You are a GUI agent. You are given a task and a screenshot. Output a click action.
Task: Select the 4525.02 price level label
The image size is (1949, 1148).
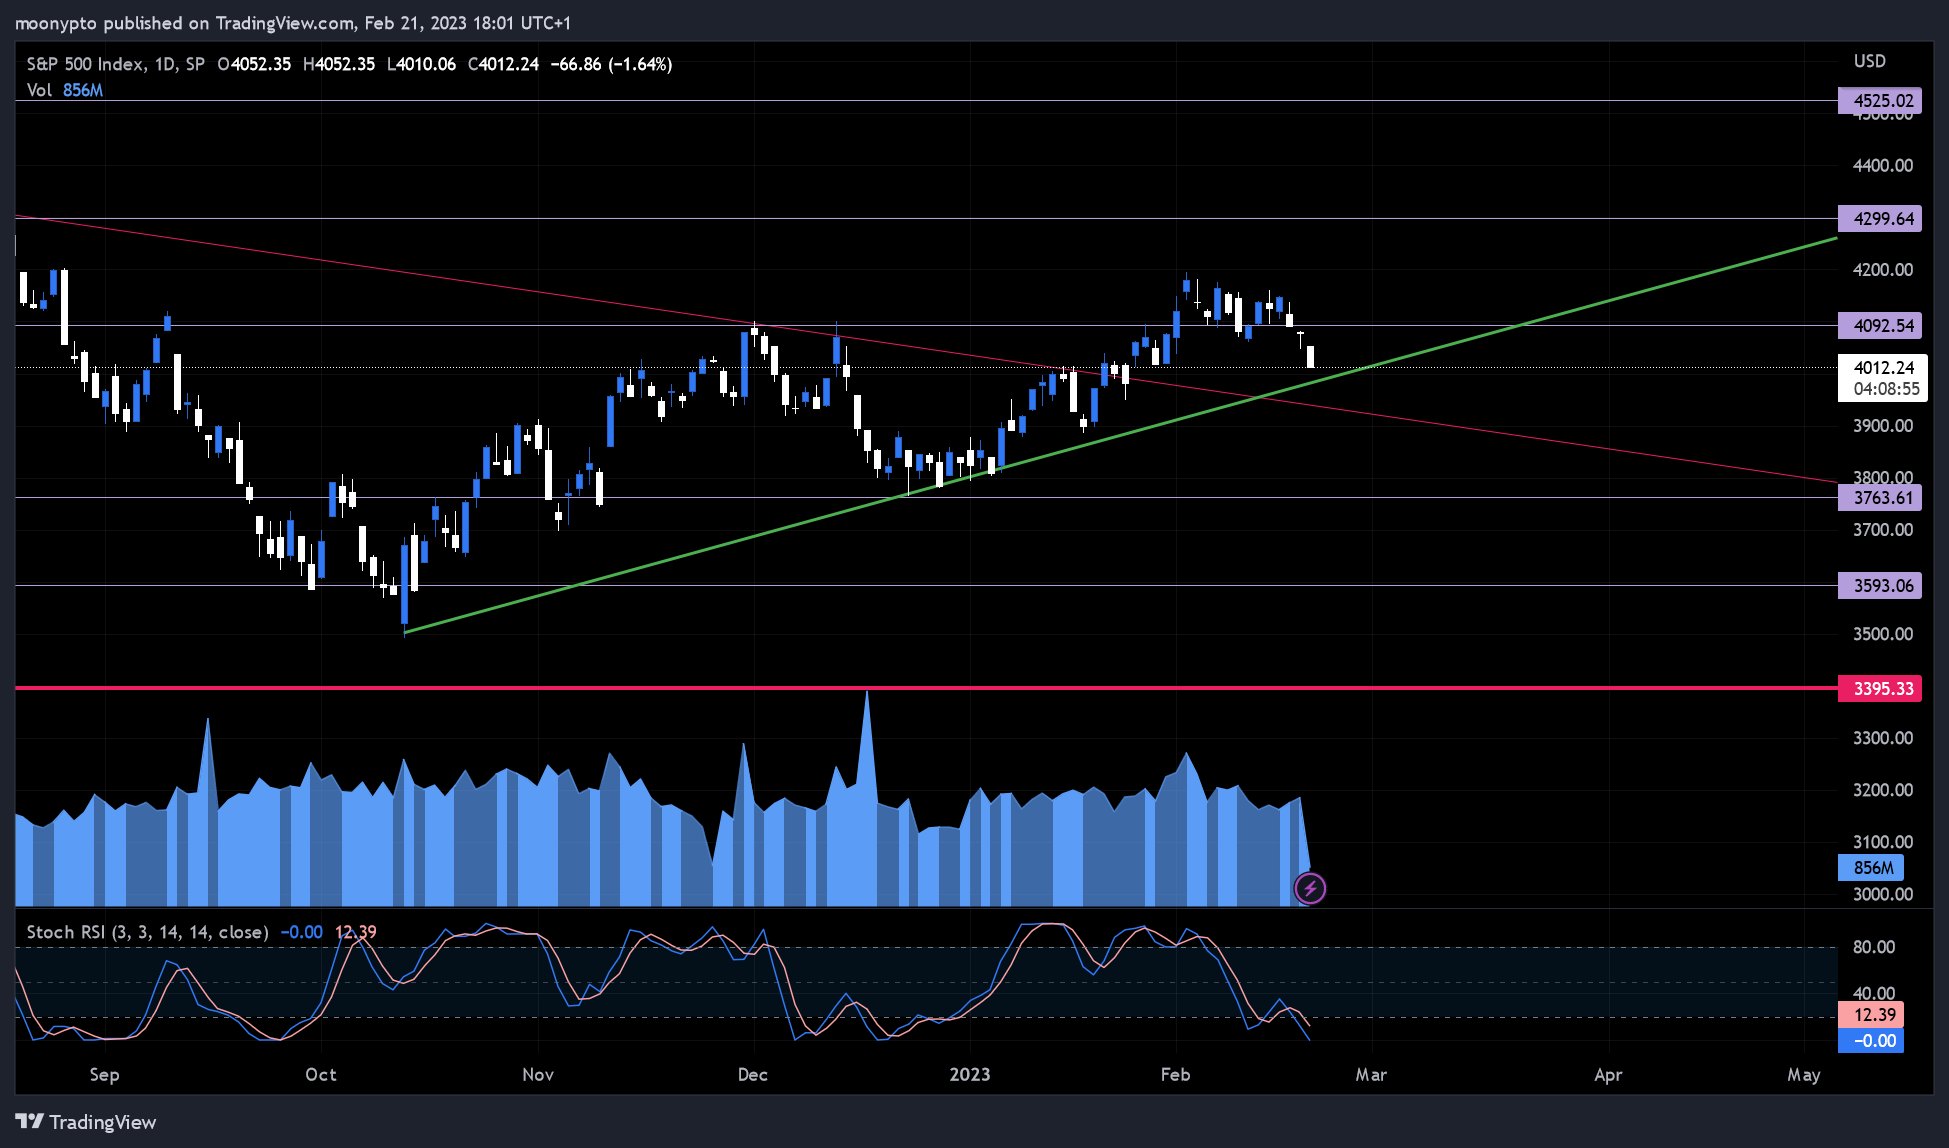[x=1880, y=100]
